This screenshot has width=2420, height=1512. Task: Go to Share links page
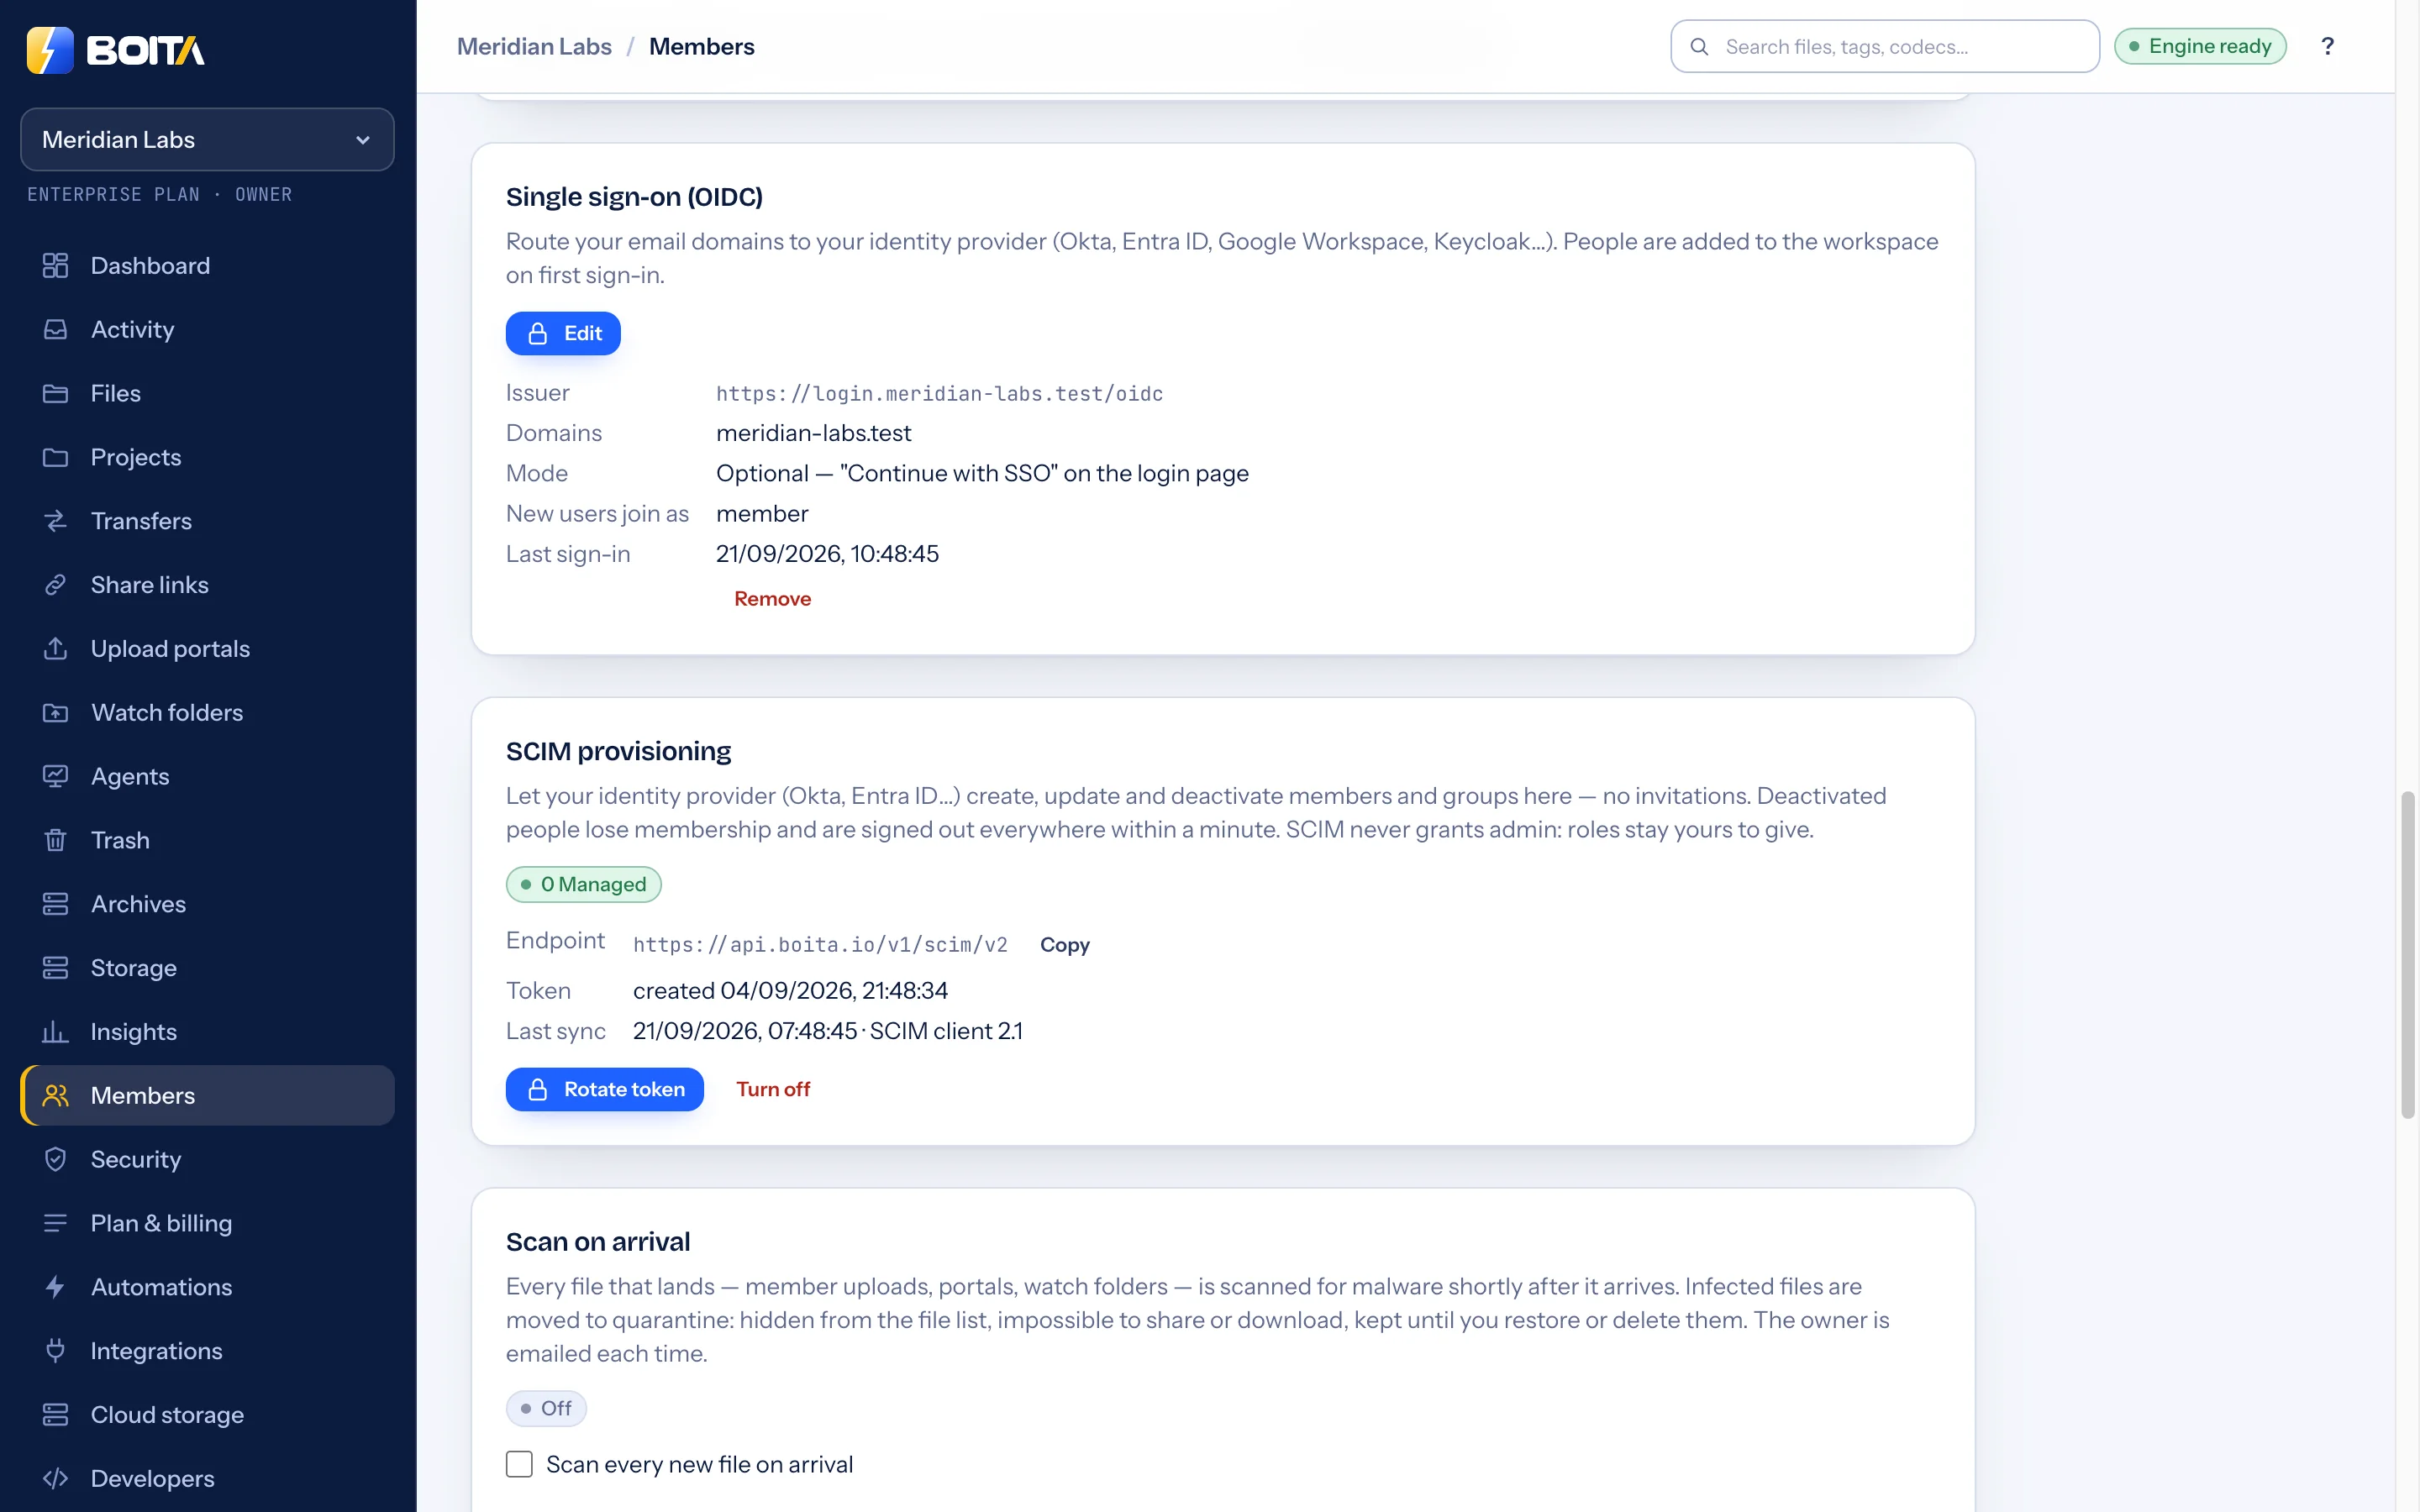point(207,585)
